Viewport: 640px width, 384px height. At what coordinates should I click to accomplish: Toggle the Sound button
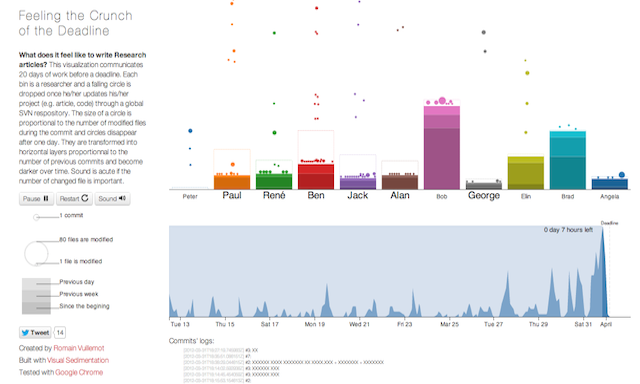tap(112, 199)
